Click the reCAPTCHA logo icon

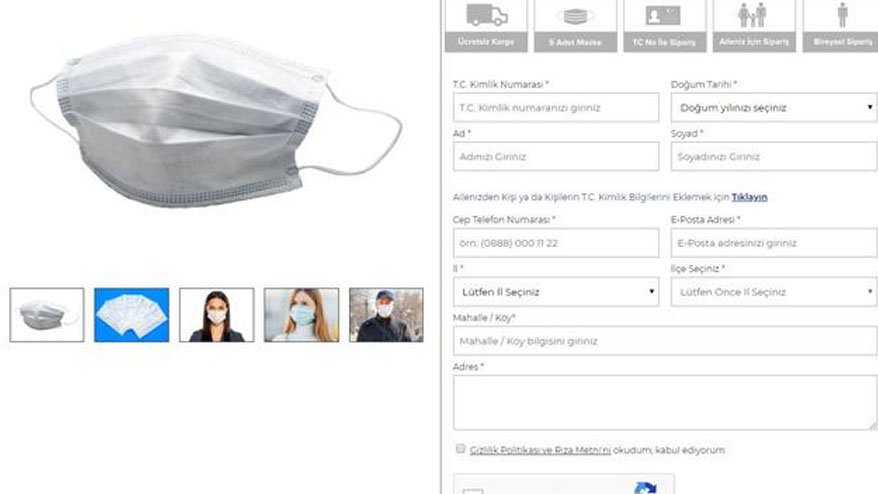pyautogui.click(x=645, y=488)
